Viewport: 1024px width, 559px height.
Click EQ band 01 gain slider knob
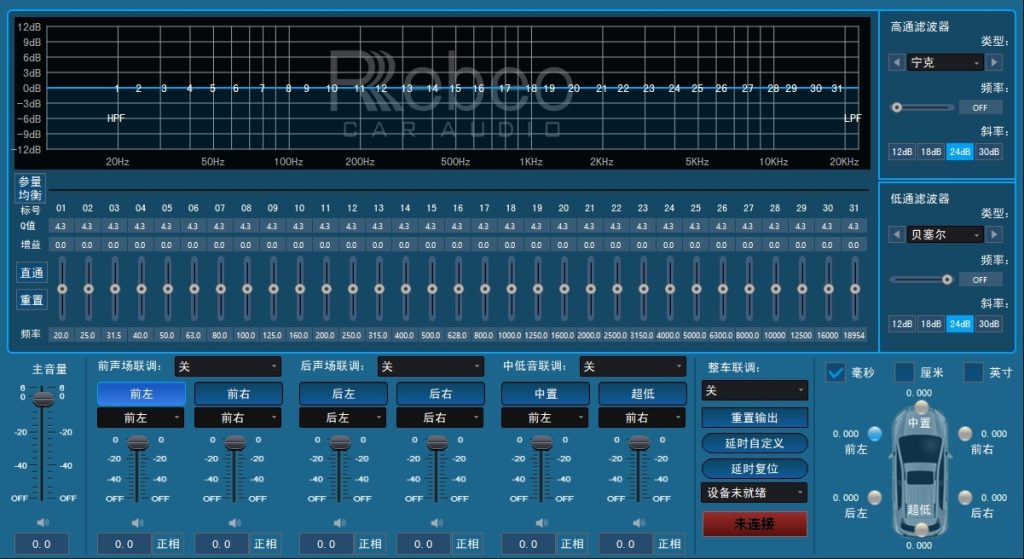(62, 289)
